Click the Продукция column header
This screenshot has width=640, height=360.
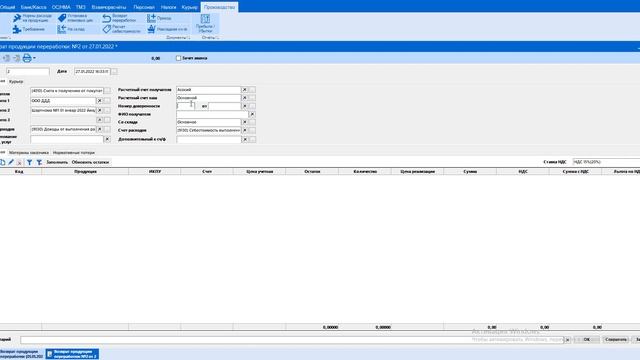[85, 172]
